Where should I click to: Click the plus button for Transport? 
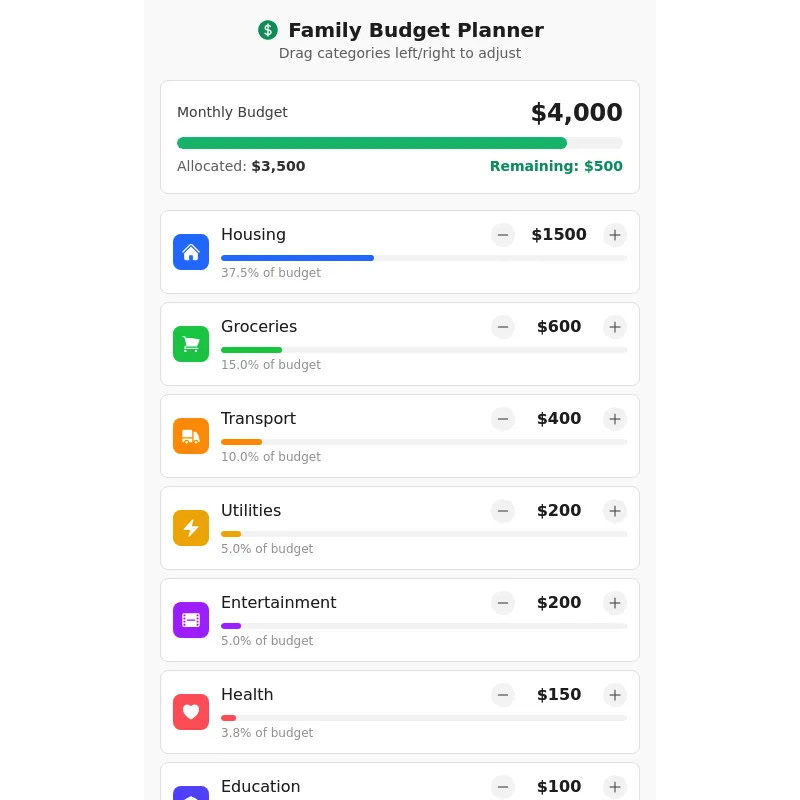(x=615, y=419)
